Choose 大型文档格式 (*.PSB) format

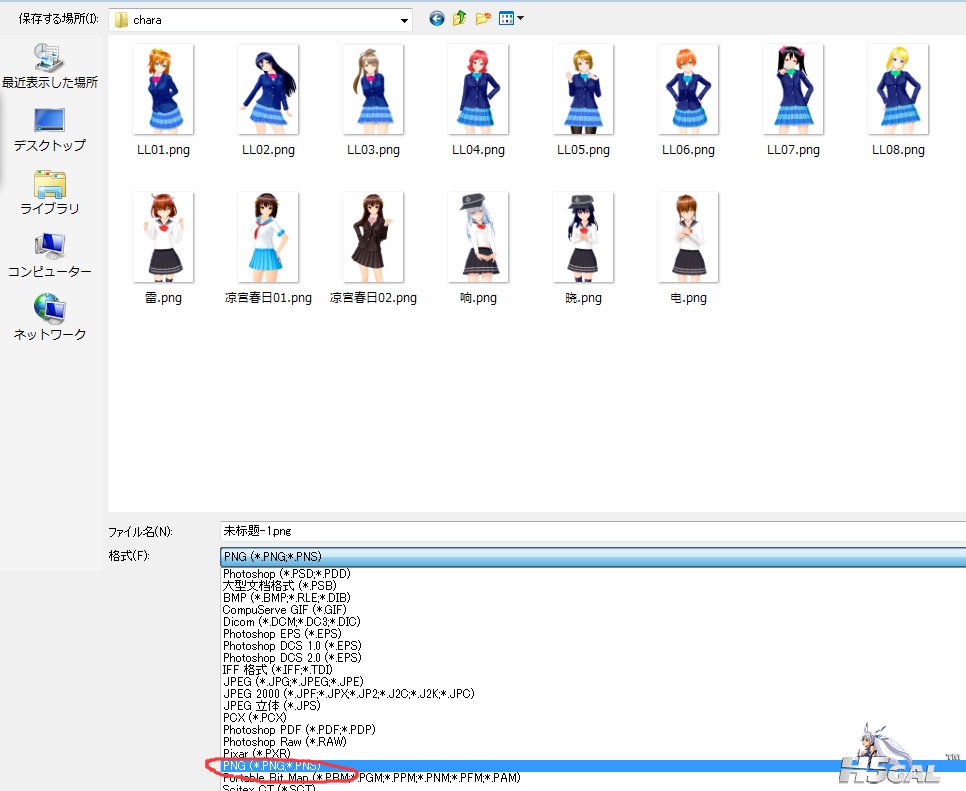pos(279,586)
